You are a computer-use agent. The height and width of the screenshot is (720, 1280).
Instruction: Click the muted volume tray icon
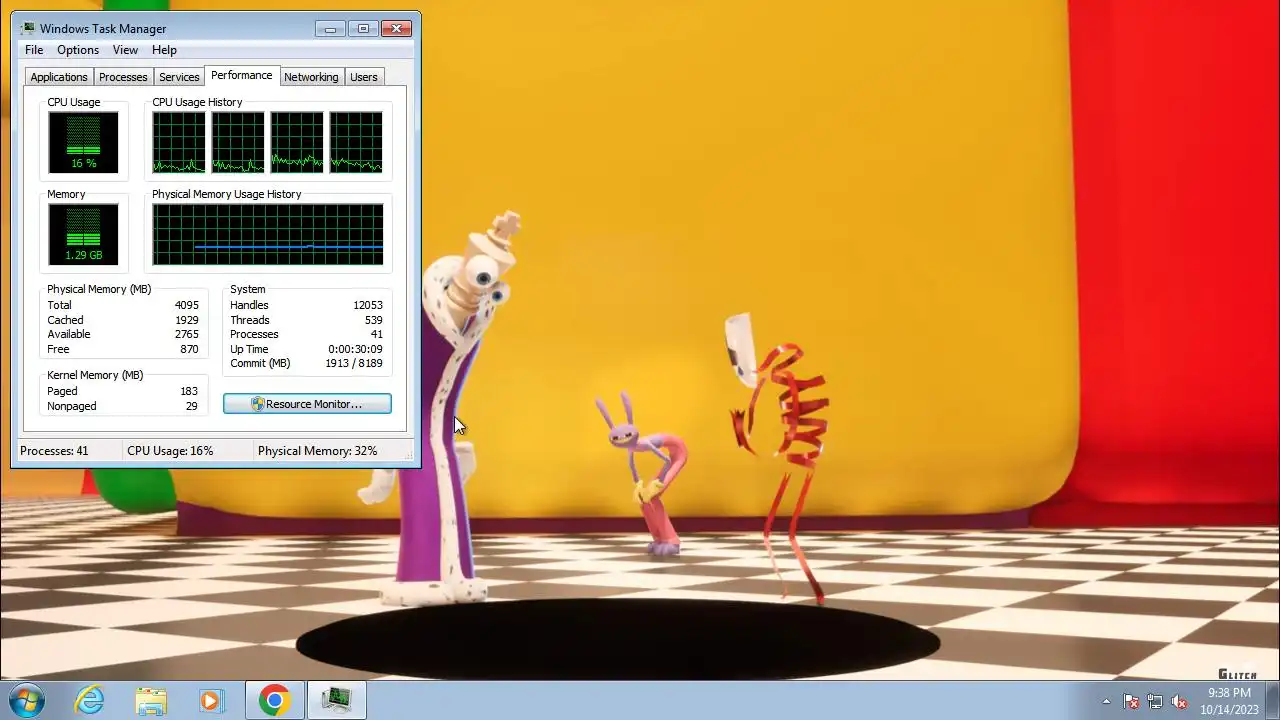coord(1179,701)
